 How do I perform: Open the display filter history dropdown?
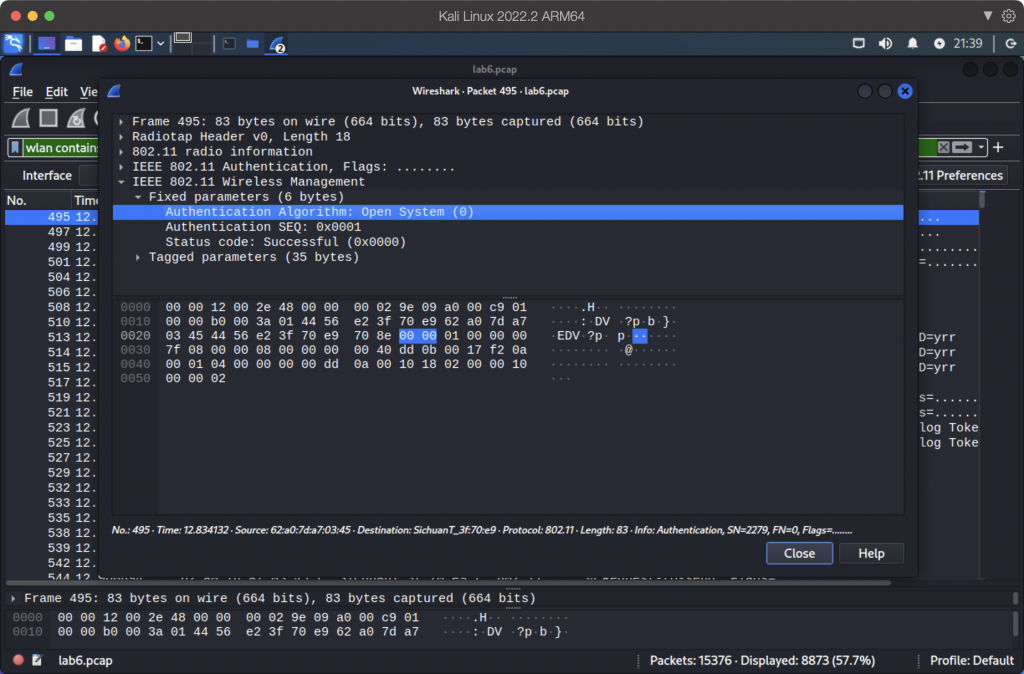981,148
